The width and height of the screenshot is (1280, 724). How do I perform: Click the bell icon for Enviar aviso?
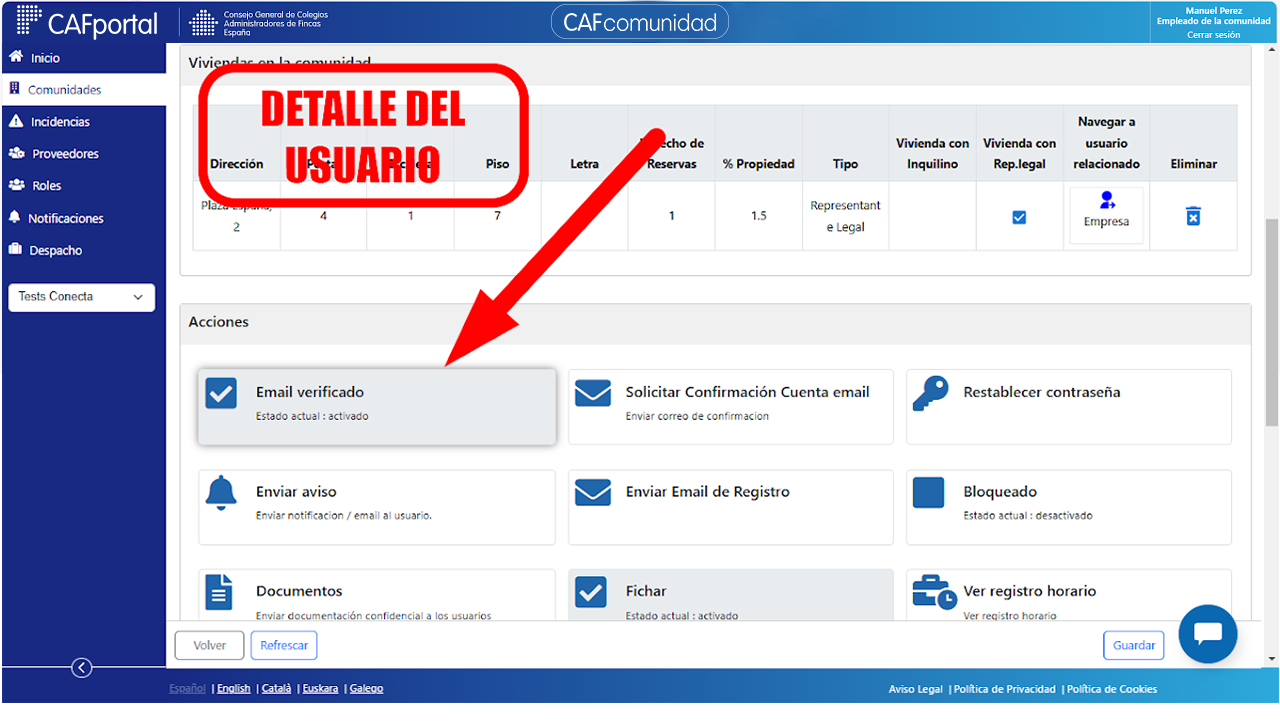[x=220, y=493]
